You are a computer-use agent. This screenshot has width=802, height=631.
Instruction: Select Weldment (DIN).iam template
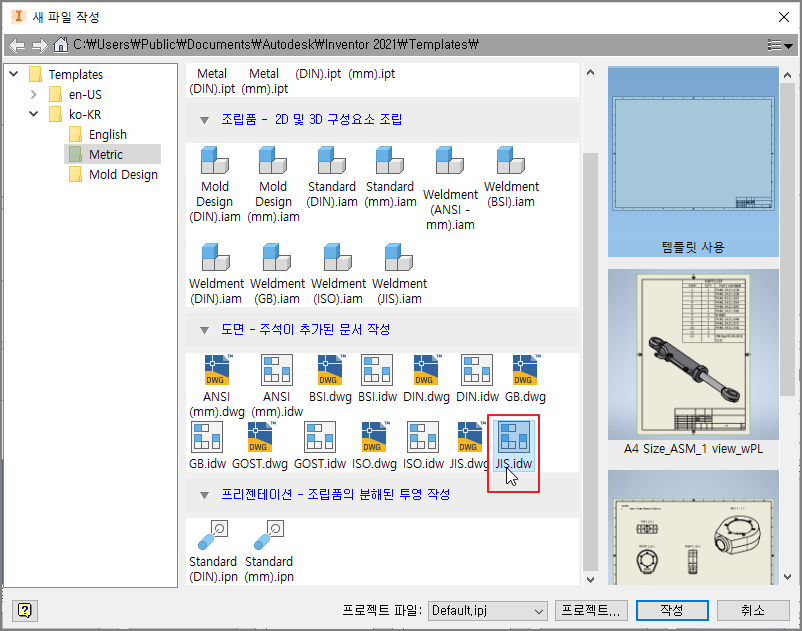tap(216, 274)
